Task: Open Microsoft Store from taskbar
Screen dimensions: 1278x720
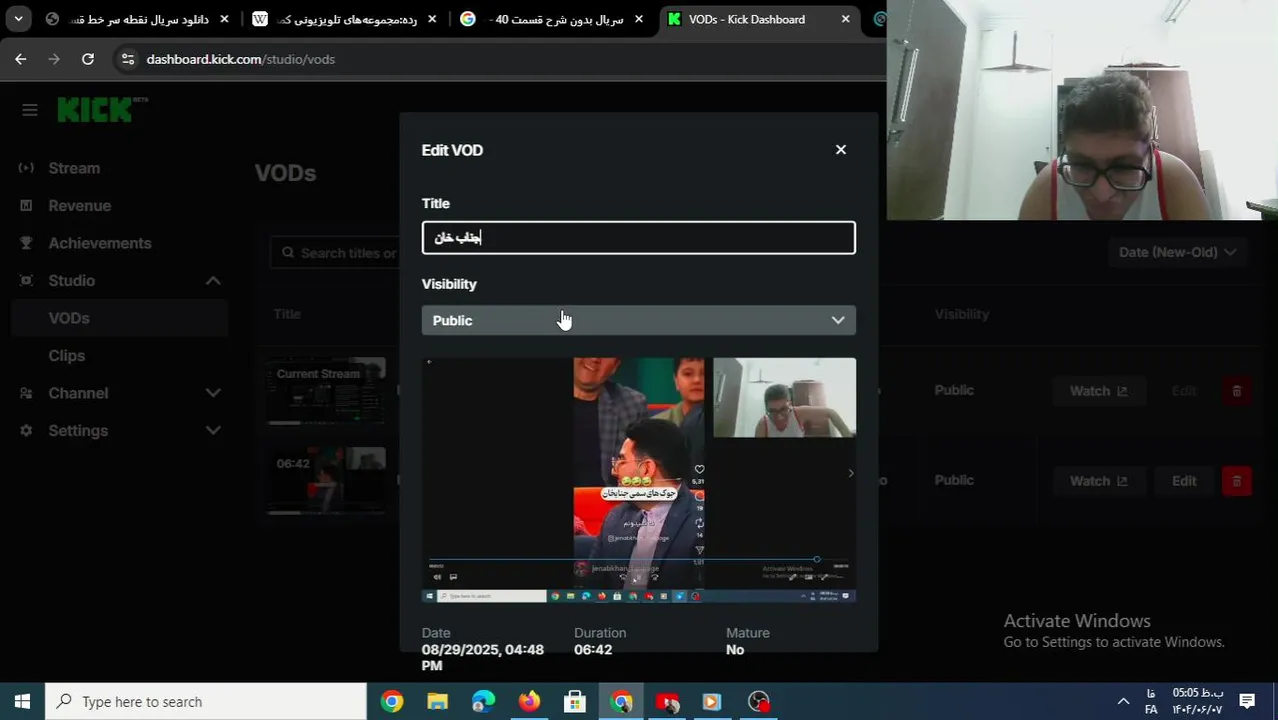Action: (x=575, y=702)
